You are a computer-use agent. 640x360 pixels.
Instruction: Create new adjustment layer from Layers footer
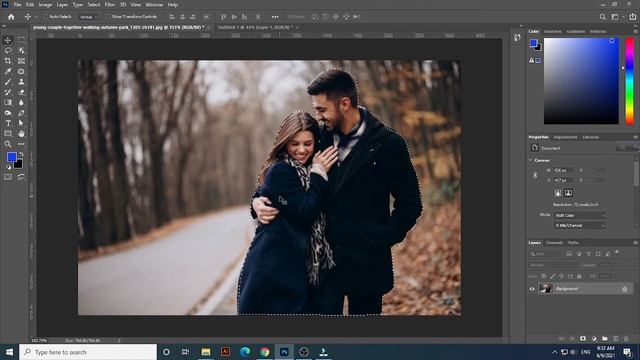click(x=594, y=339)
